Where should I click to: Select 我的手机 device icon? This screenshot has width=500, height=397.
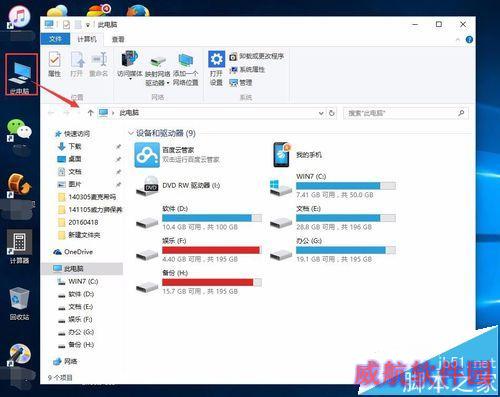297,155
